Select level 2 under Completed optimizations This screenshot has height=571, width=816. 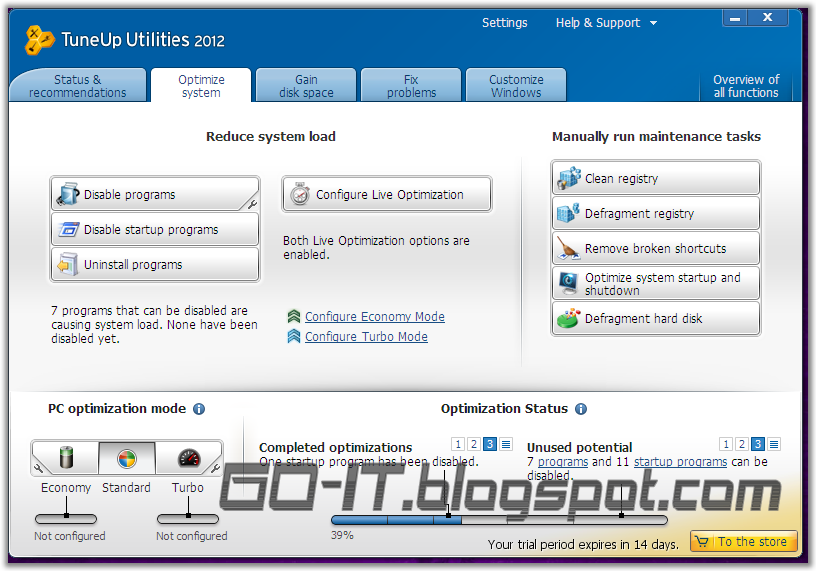click(x=474, y=444)
